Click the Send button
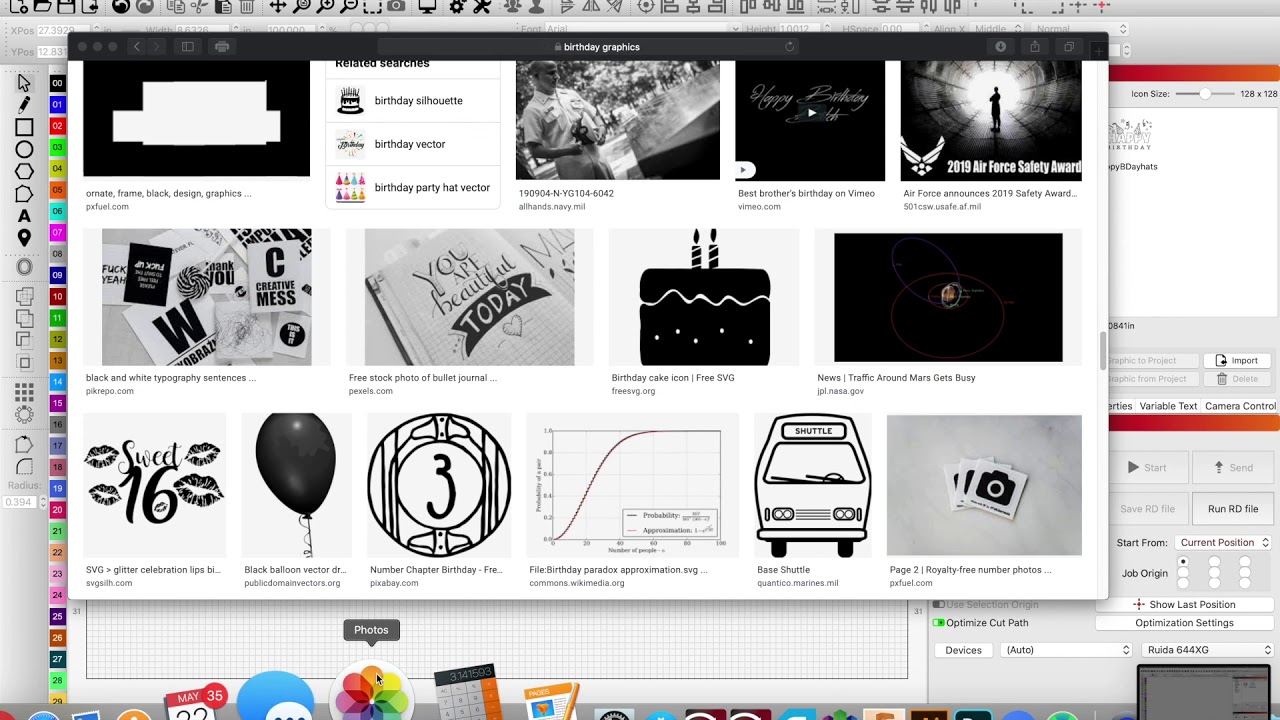1280x720 pixels. (x=1233, y=467)
